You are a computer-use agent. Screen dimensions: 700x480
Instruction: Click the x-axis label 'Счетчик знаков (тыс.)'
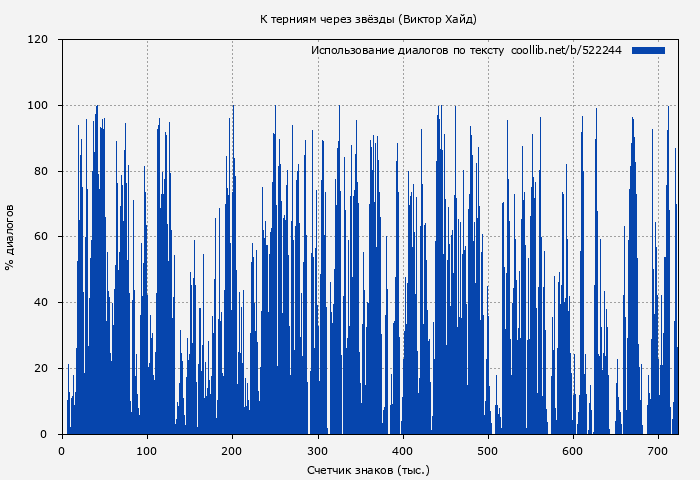click(368, 469)
